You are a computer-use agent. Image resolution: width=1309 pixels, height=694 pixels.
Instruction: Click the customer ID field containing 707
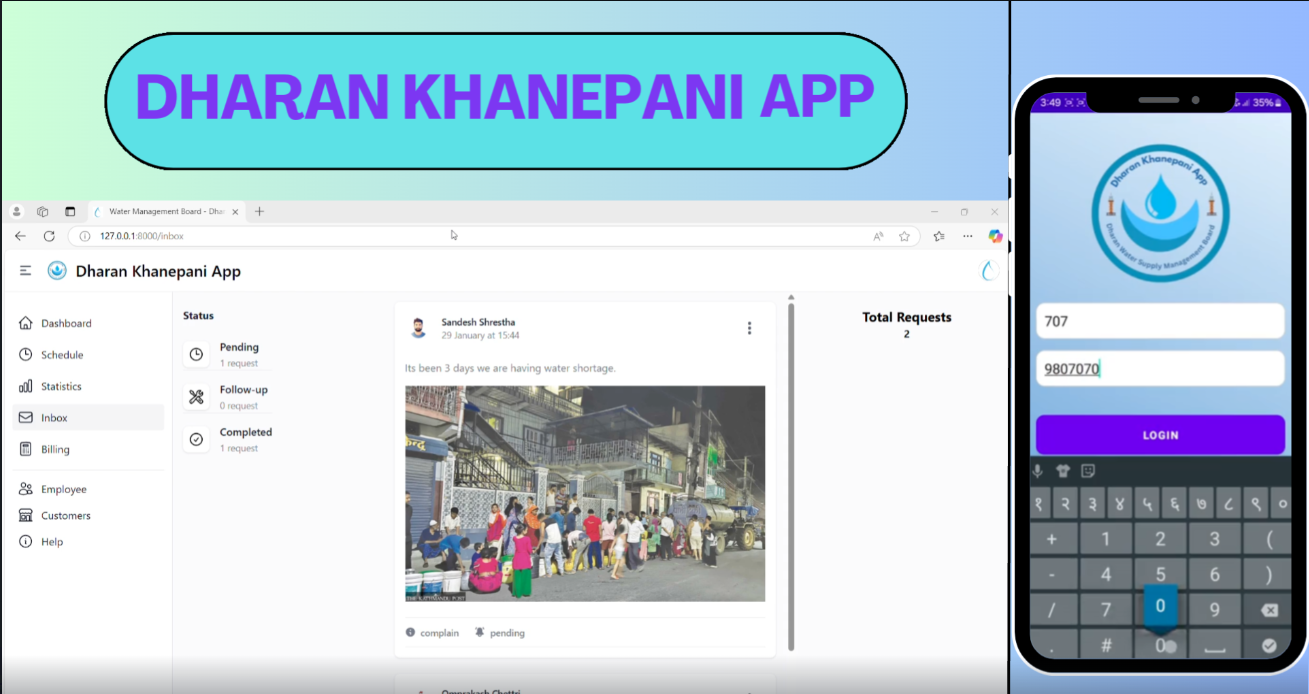click(1159, 322)
